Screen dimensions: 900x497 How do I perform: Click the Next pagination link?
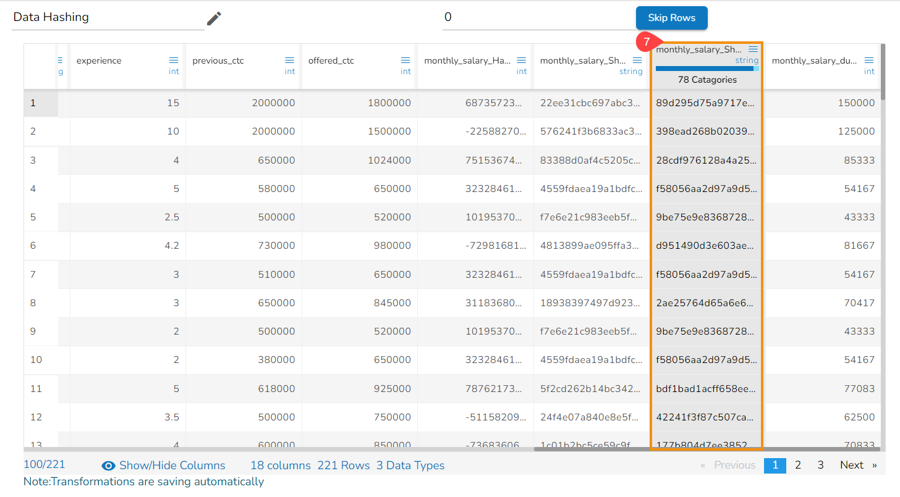(x=851, y=465)
